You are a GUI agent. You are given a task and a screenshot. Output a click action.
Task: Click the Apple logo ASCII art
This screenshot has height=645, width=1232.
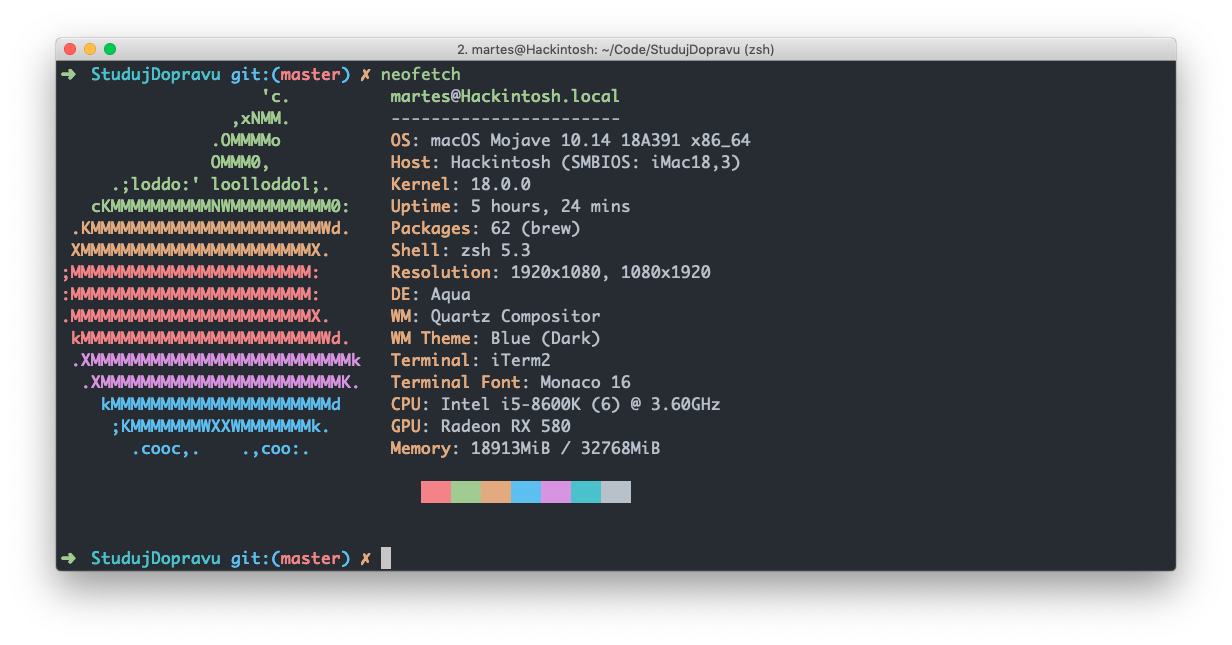point(210,273)
